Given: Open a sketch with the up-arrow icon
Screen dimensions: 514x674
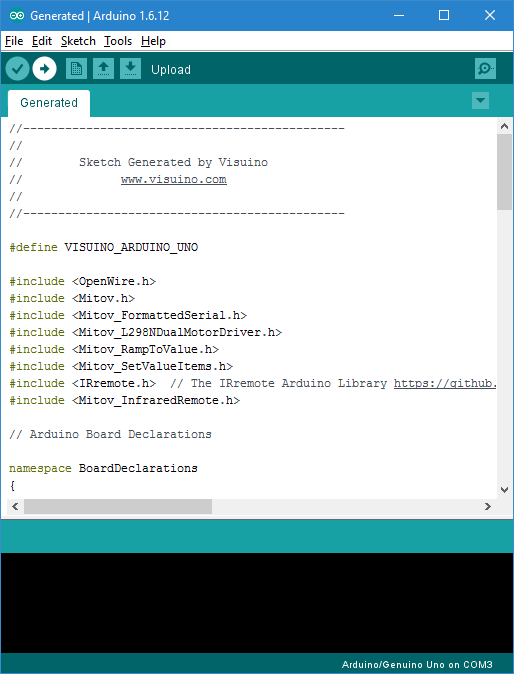Looking at the screenshot, I should (x=103, y=69).
